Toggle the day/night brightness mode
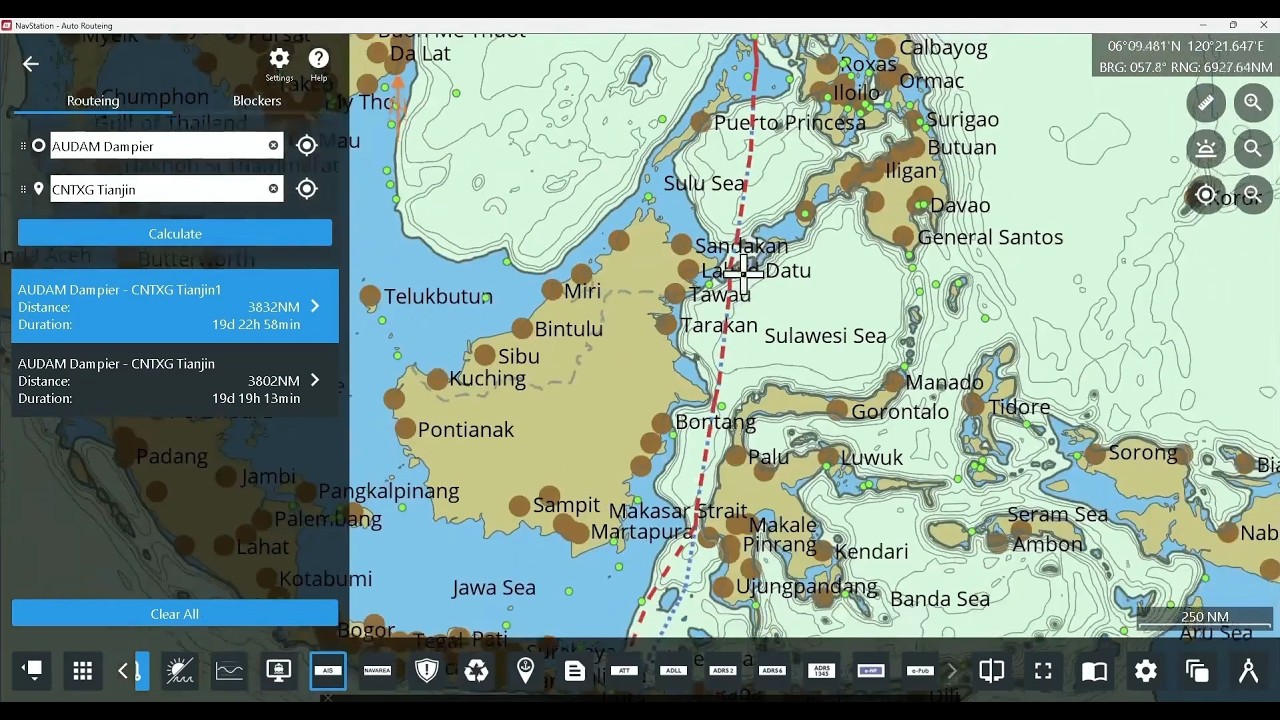1280x720 pixels. [1206, 149]
